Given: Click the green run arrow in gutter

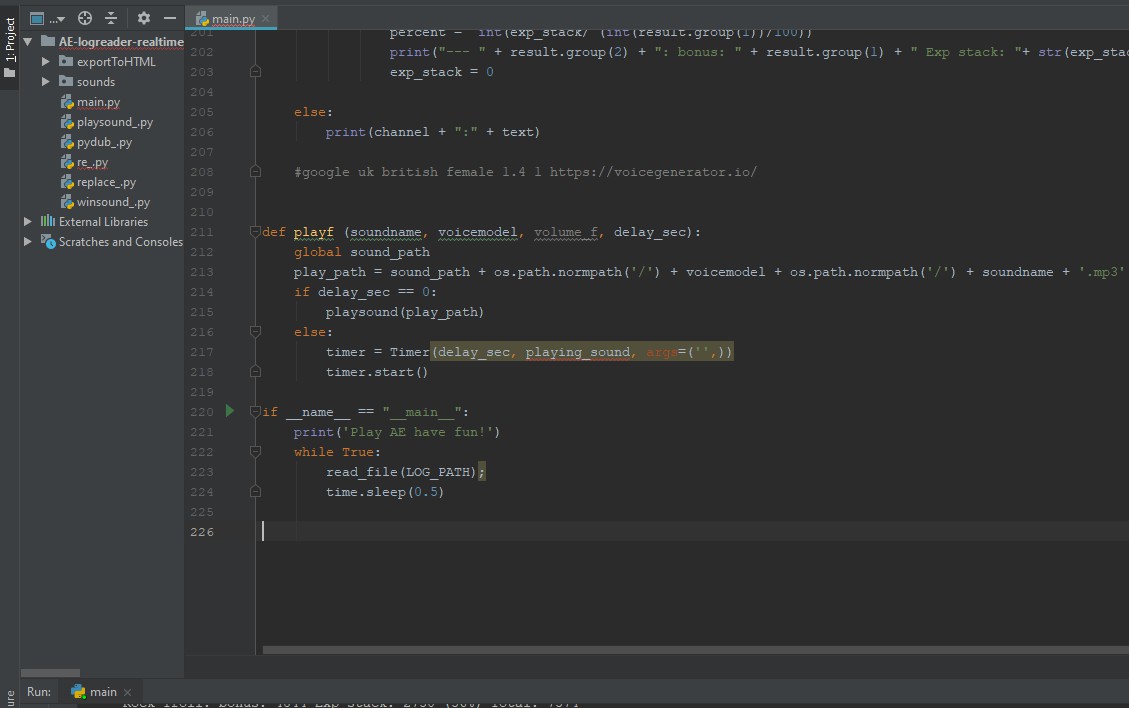Looking at the screenshot, I should point(230,411).
